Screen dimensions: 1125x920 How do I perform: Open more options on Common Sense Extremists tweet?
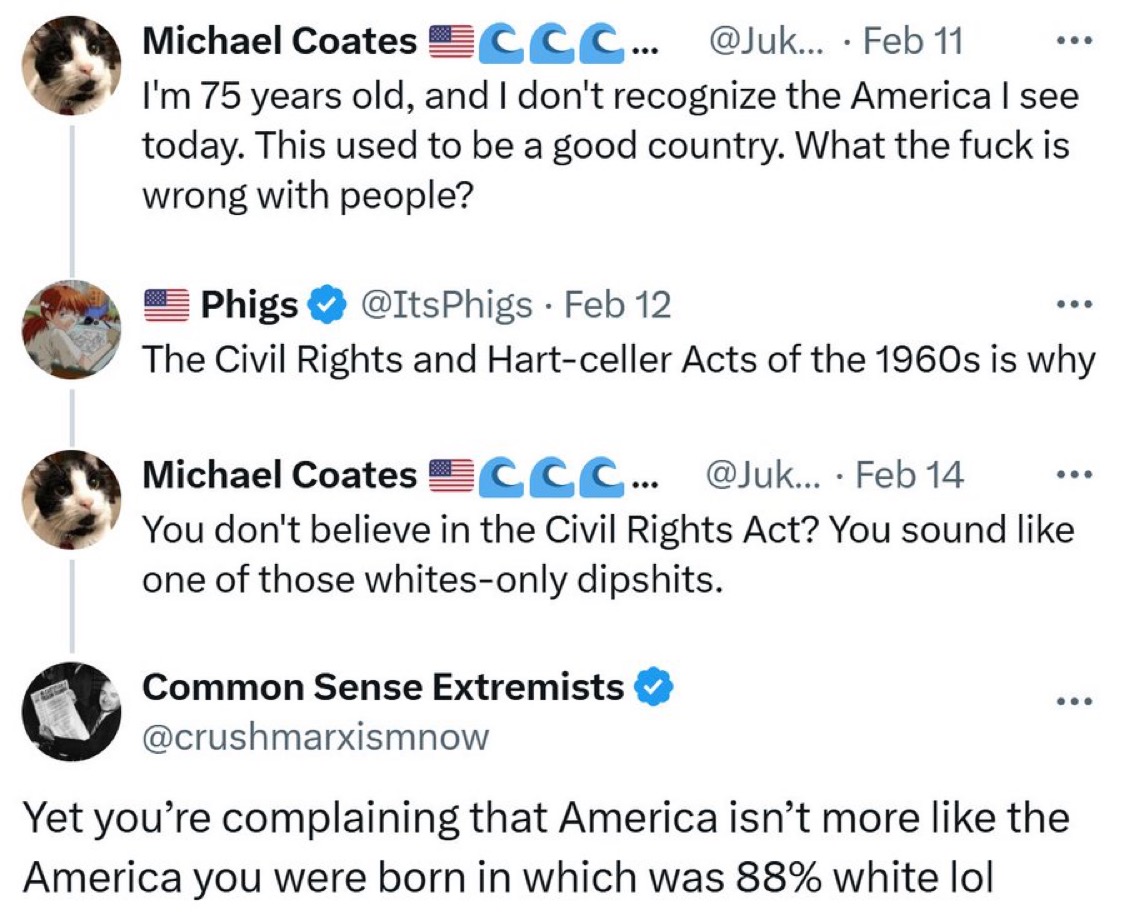coord(1075,700)
